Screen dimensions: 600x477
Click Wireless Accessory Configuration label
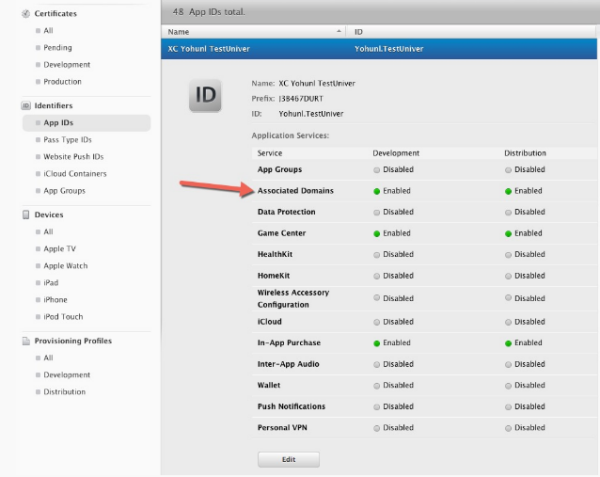[293, 298]
